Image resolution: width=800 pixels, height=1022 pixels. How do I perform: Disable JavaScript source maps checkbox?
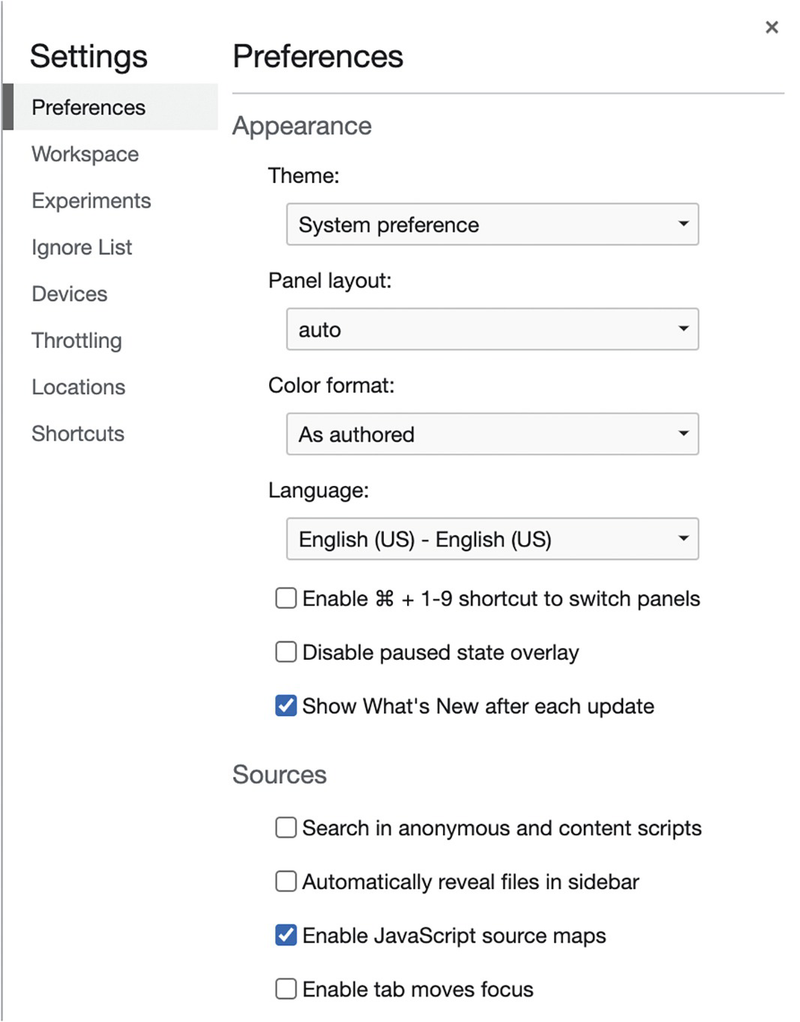click(286, 936)
